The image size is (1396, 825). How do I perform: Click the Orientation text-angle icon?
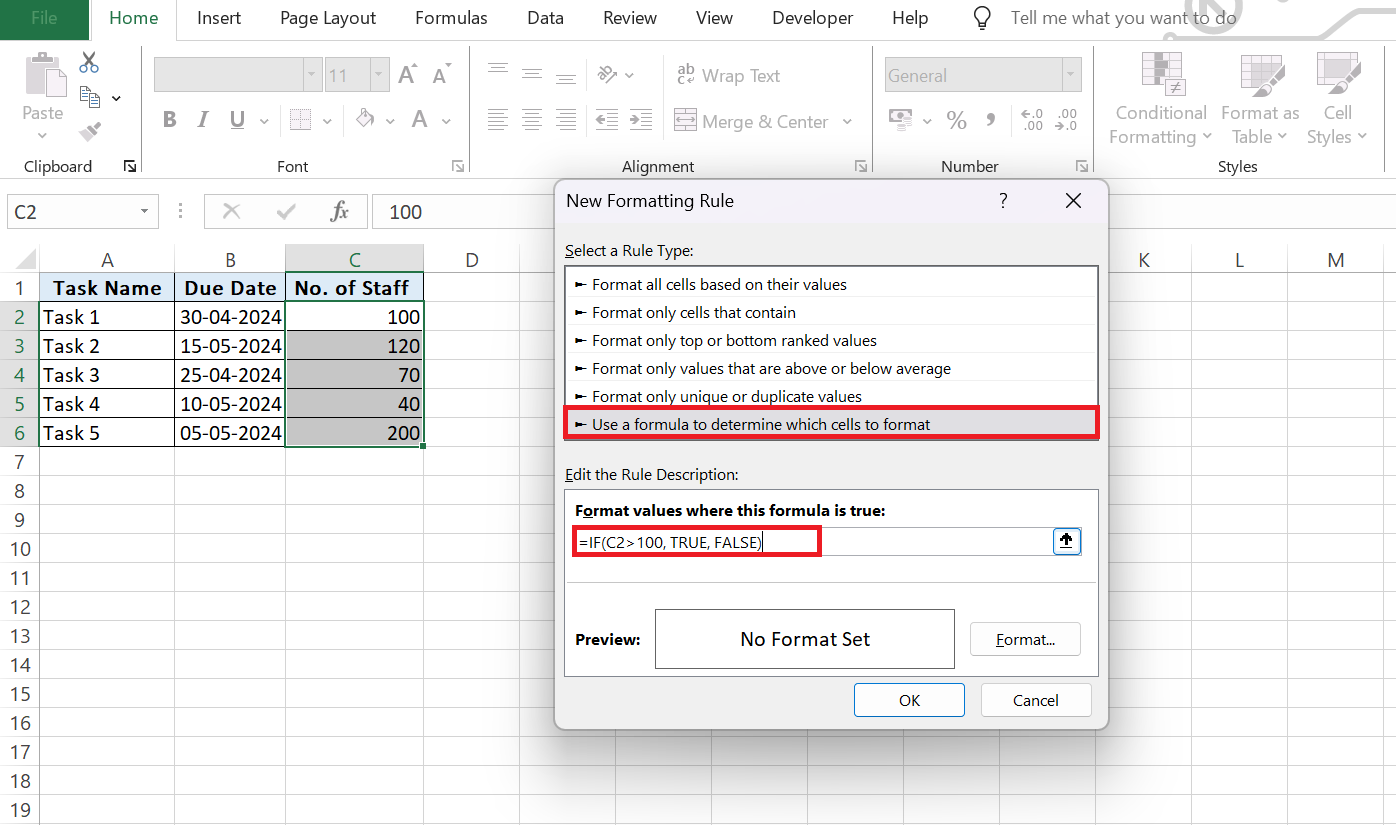[x=607, y=75]
